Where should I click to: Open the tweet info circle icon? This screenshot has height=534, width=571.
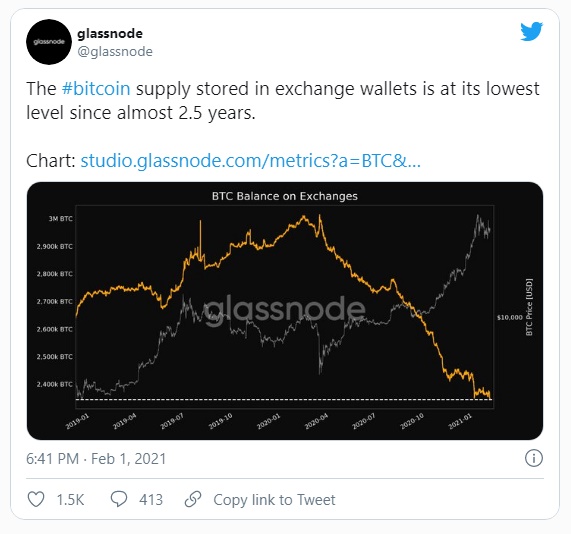(534, 458)
